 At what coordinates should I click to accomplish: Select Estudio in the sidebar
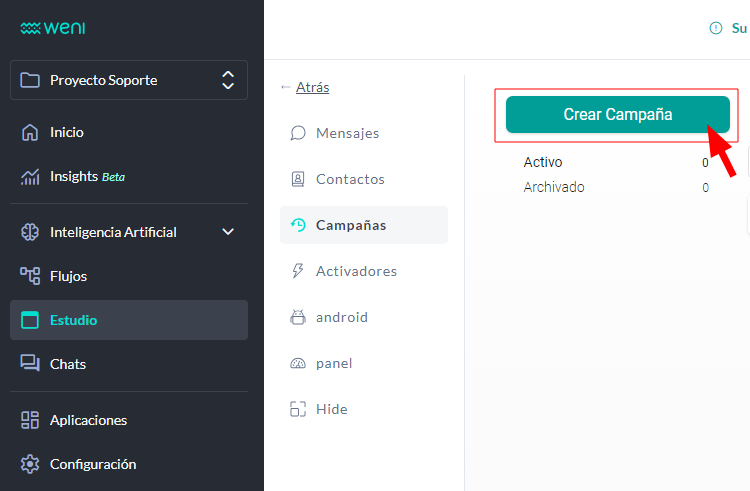coord(129,320)
